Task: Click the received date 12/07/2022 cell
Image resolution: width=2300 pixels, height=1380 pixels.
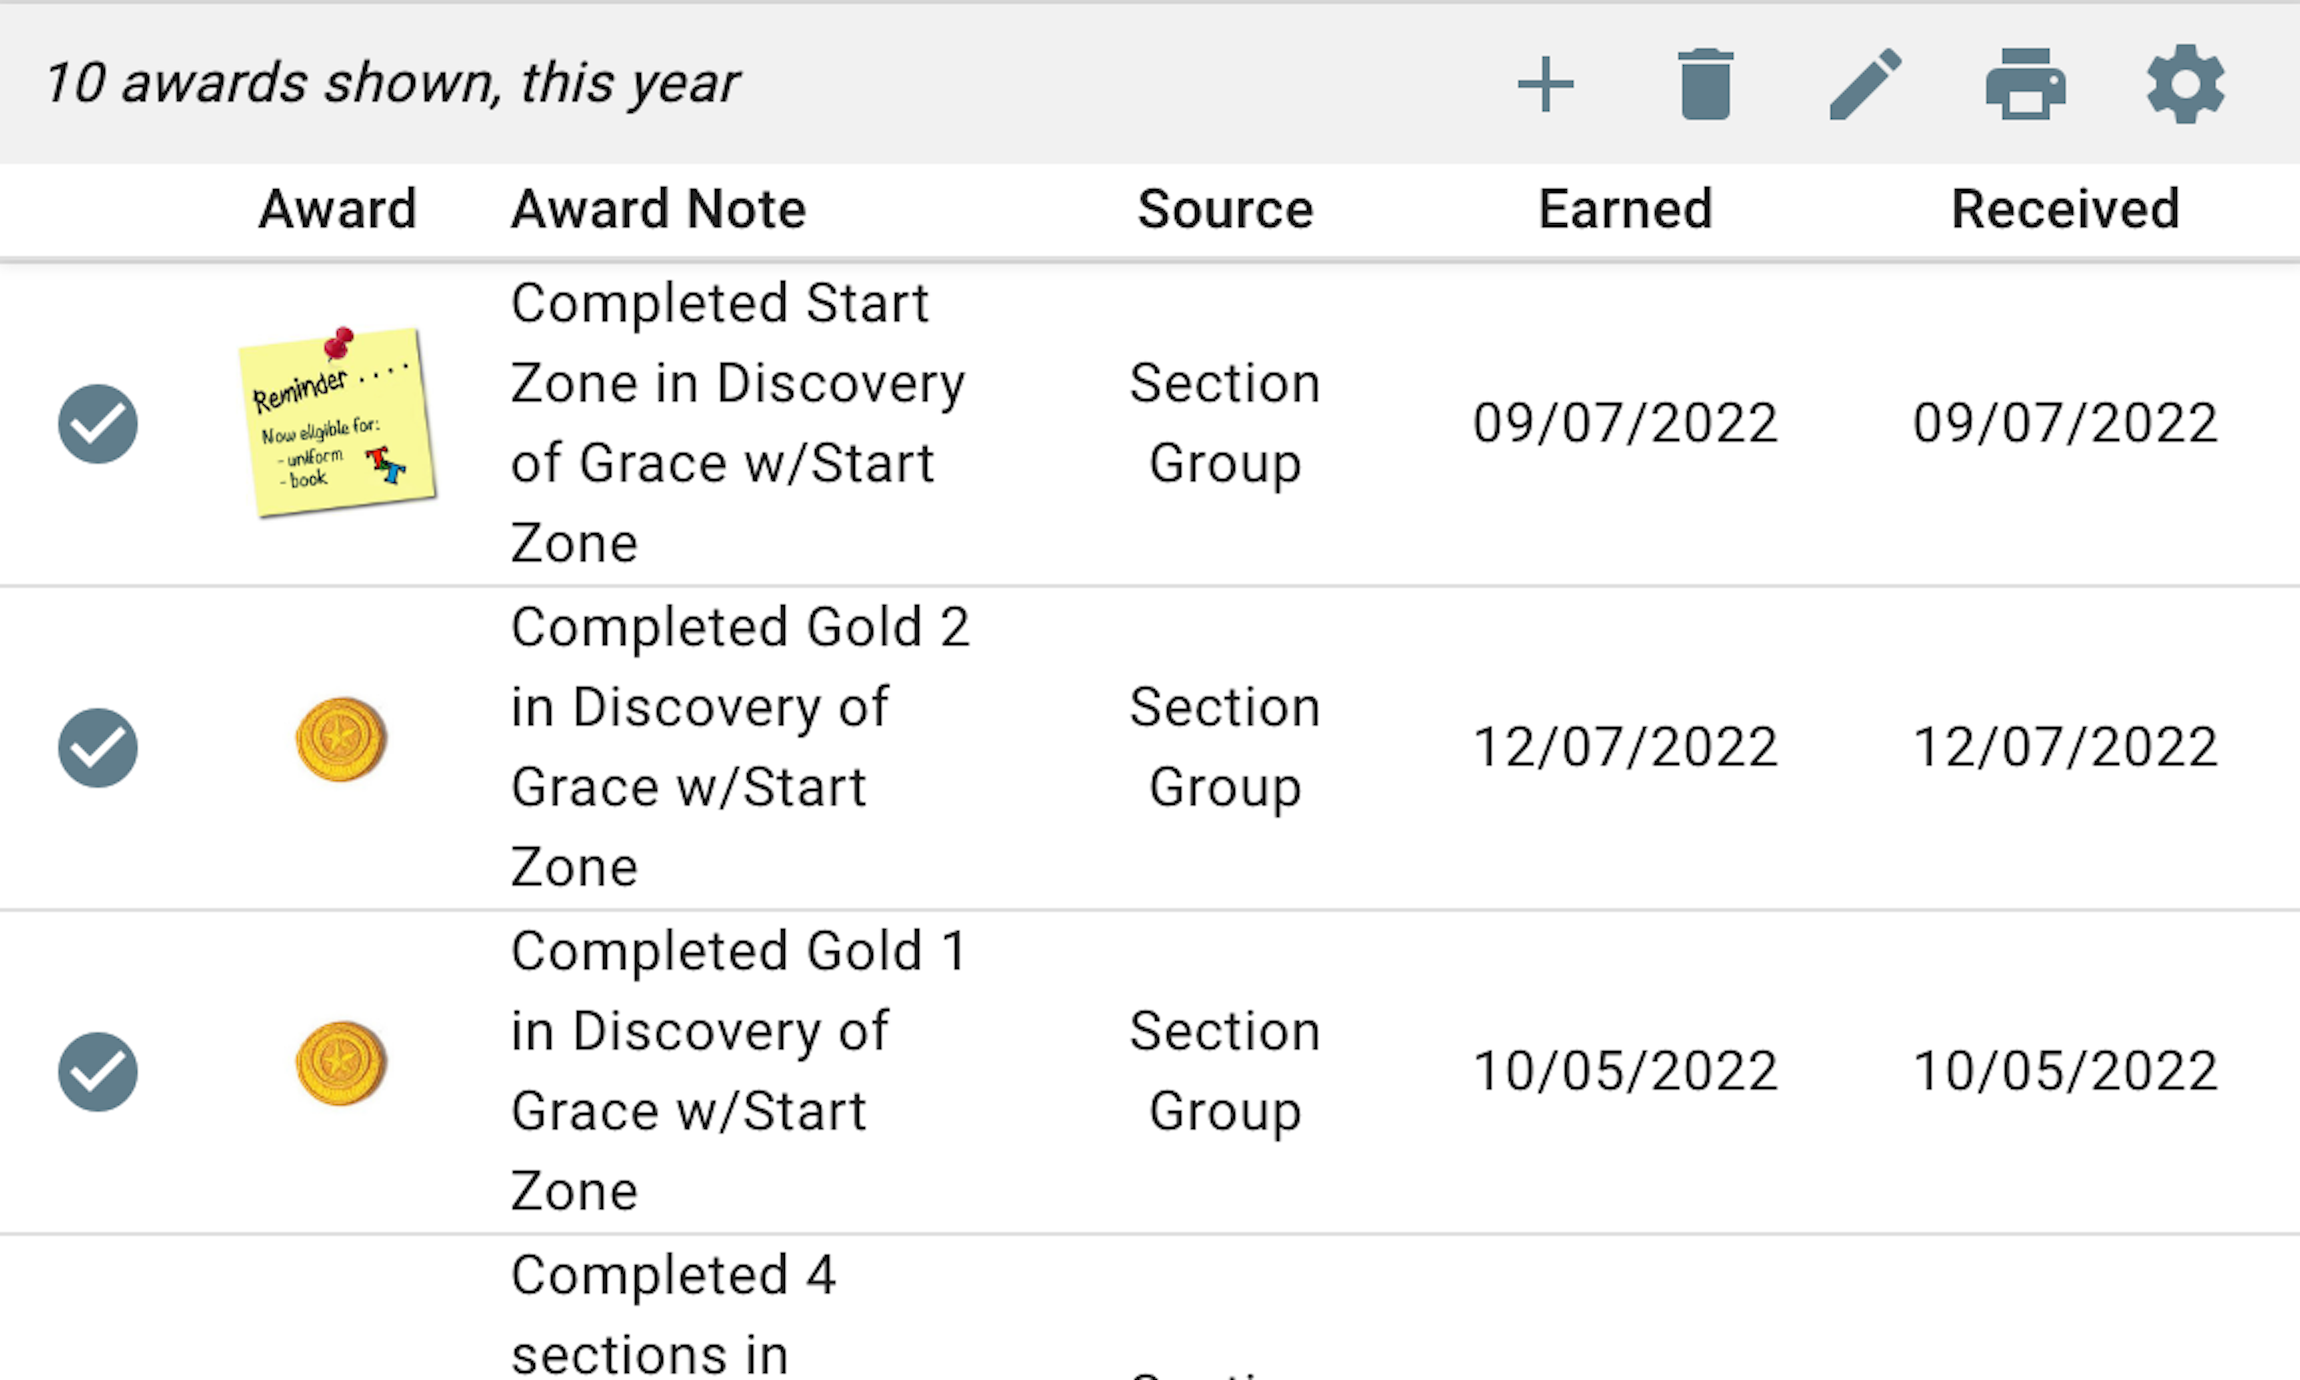Action: click(x=2065, y=747)
